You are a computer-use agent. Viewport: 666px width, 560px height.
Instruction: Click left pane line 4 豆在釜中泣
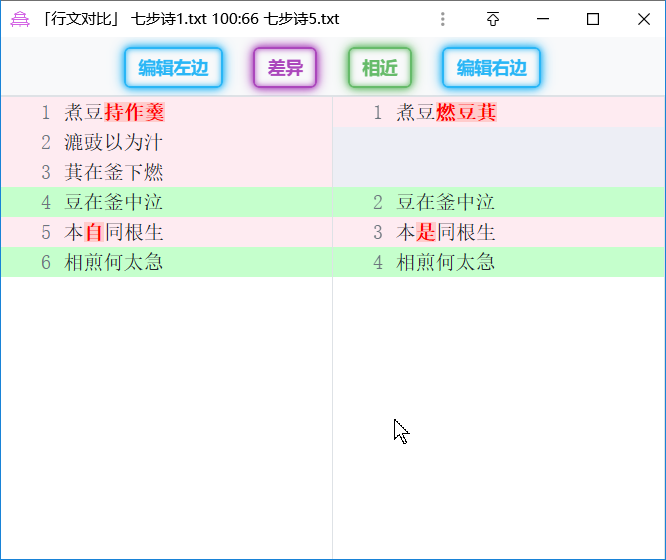[114, 202]
